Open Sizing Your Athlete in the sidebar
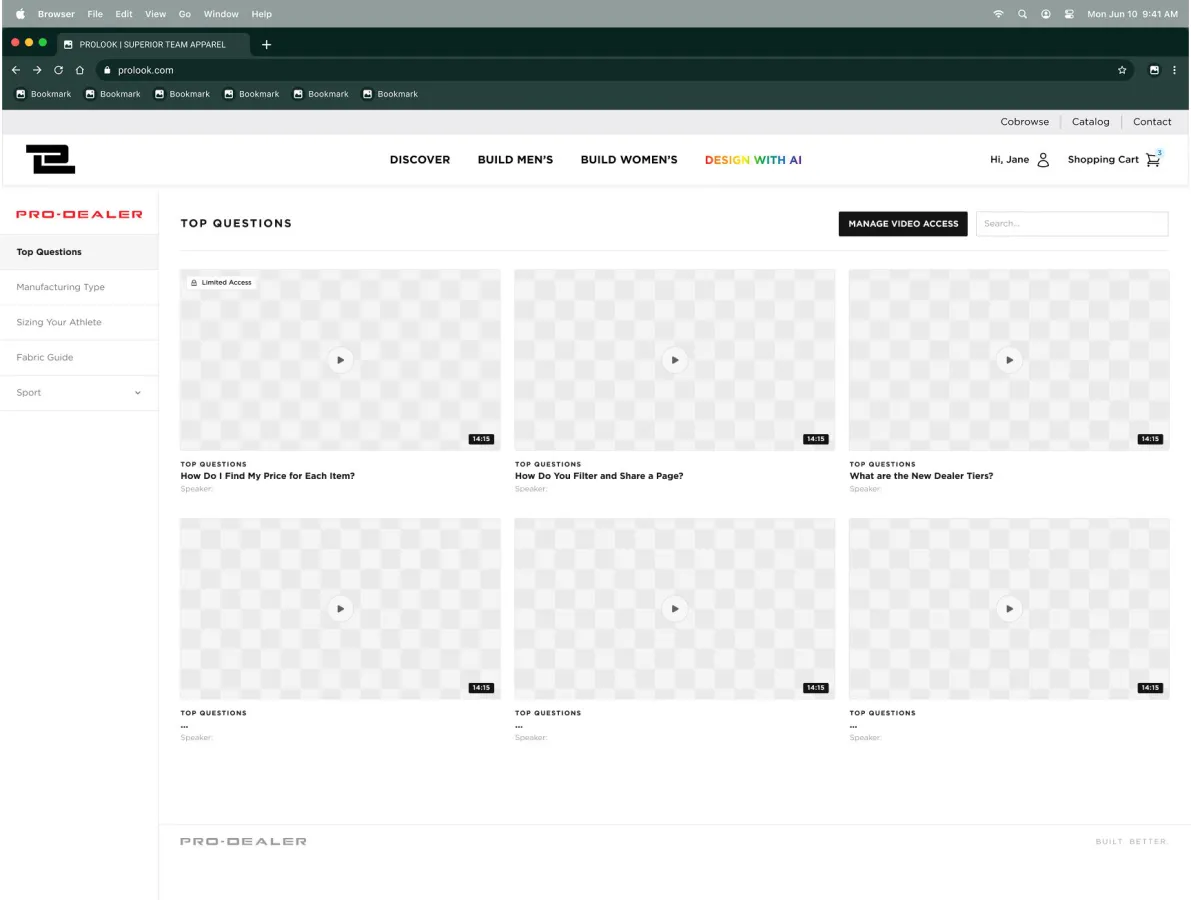Screen dimensions: 1191x900 pos(79,322)
